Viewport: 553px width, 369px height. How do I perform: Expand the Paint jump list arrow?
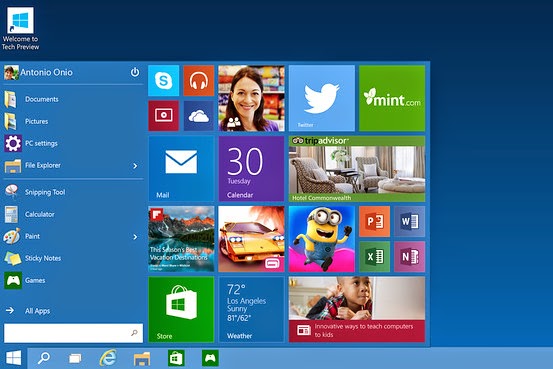(135, 237)
